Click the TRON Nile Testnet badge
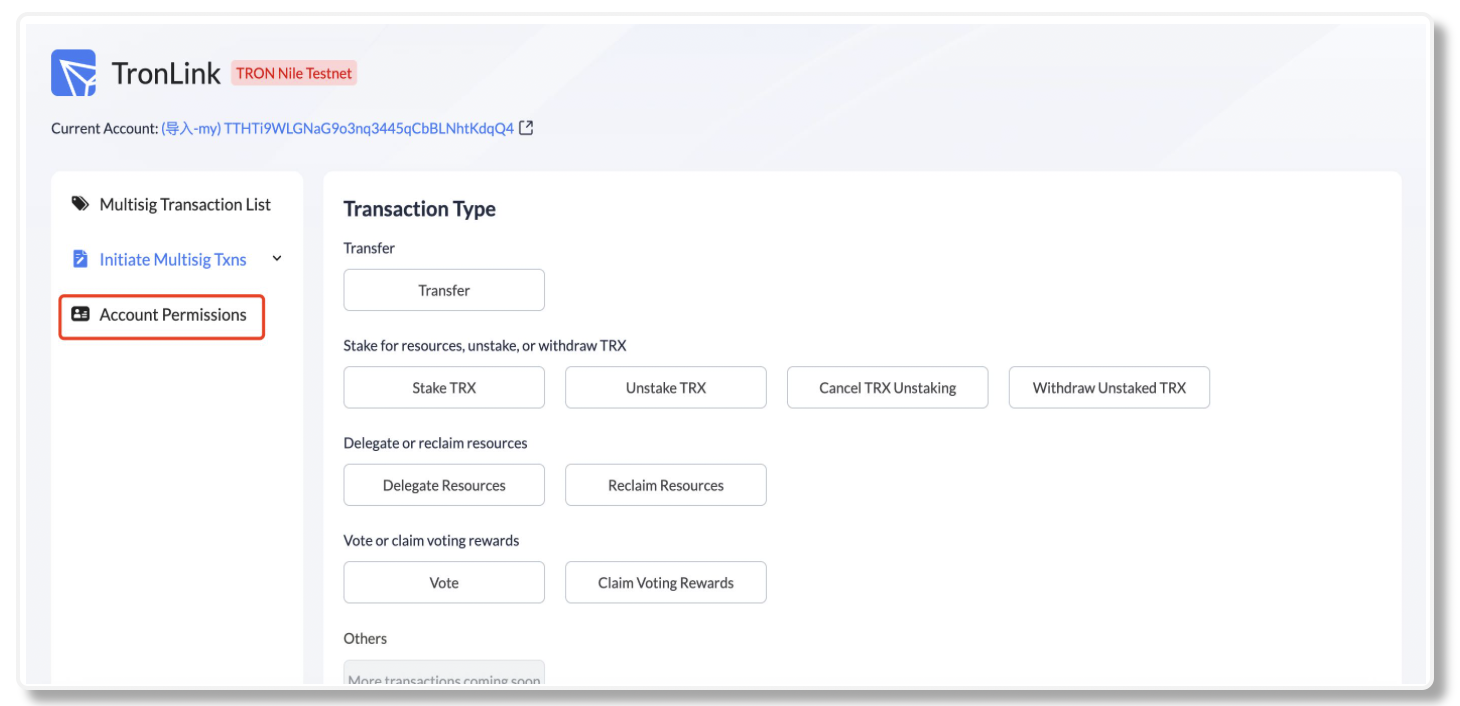The image size is (1460, 706). (294, 73)
